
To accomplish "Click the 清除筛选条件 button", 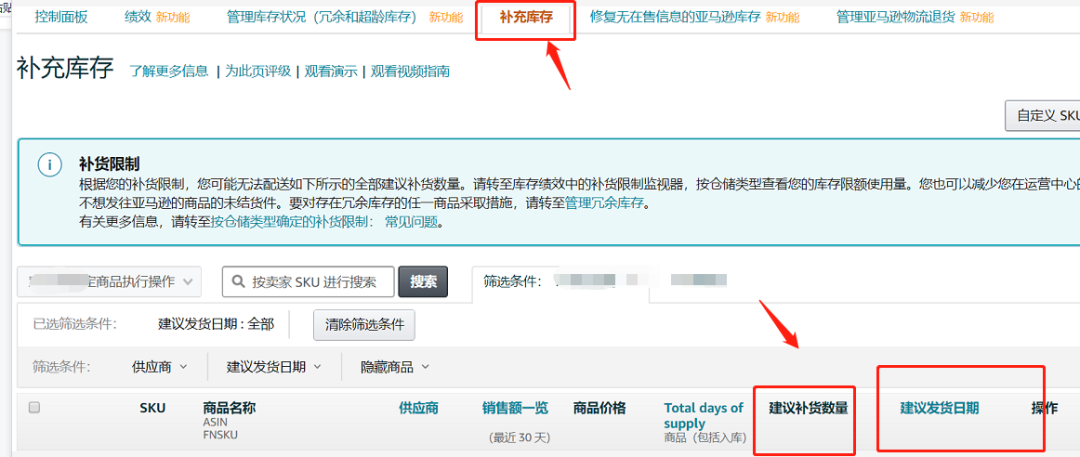I will 364,325.
